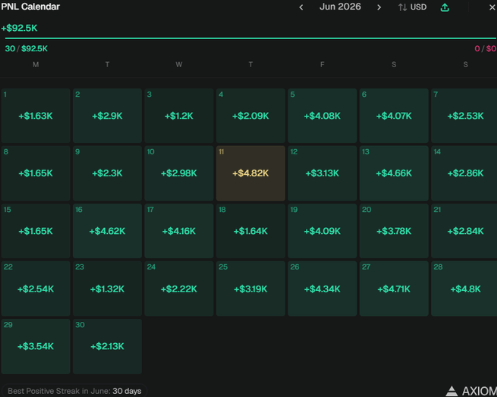The image size is (497, 397).
Task: Select day 14 cell with +$2.86K
Action: point(464,173)
